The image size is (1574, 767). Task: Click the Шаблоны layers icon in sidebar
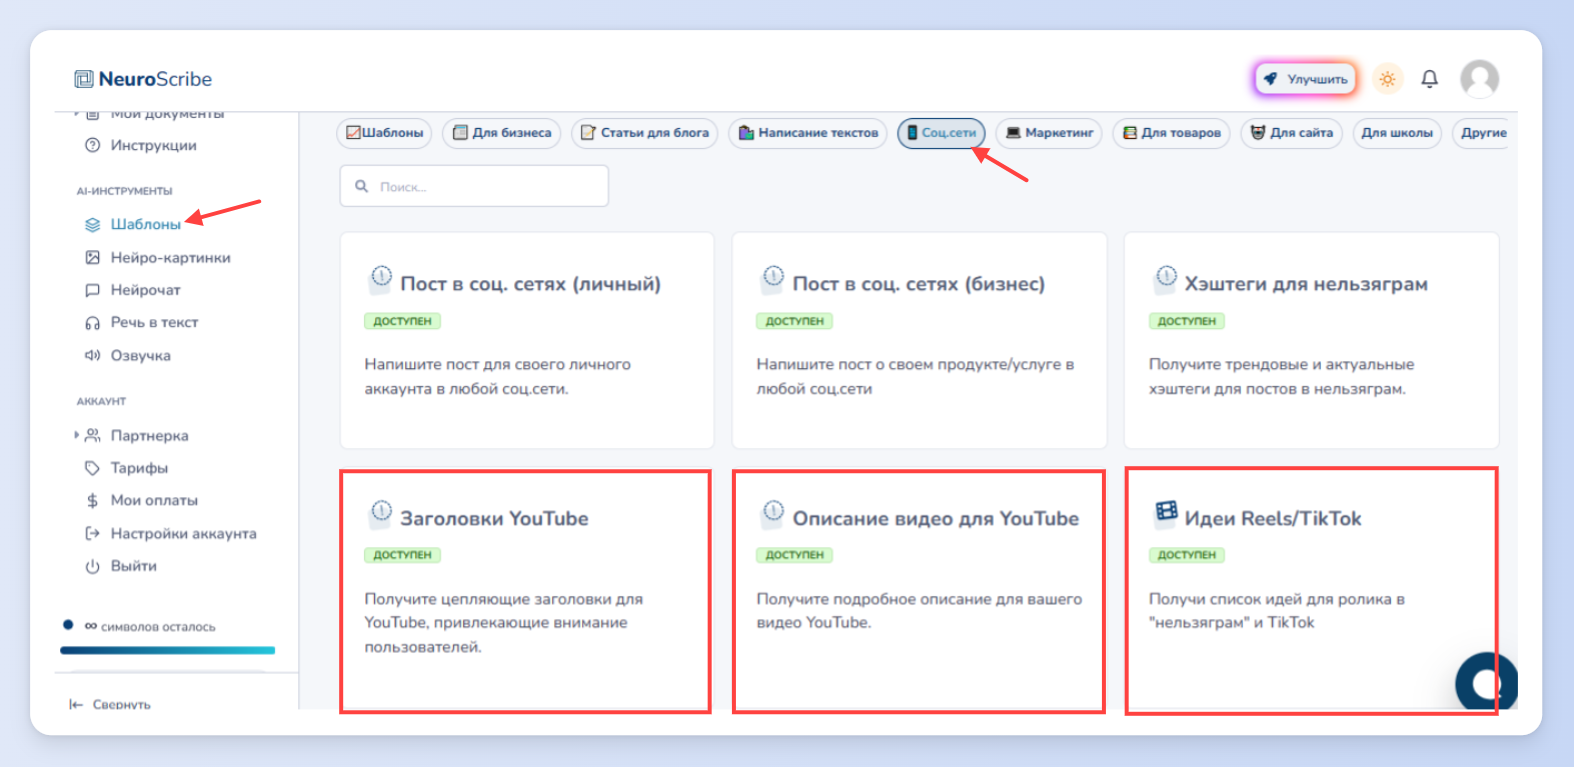pos(93,224)
